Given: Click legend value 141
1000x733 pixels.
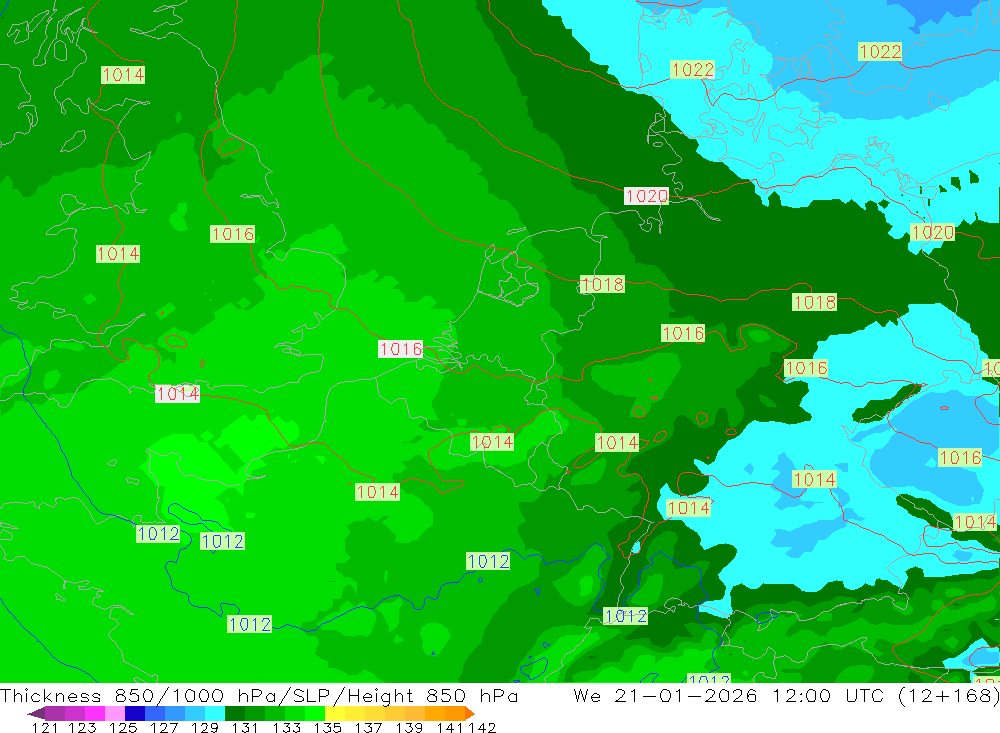Looking at the screenshot, I should pos(450,727).
